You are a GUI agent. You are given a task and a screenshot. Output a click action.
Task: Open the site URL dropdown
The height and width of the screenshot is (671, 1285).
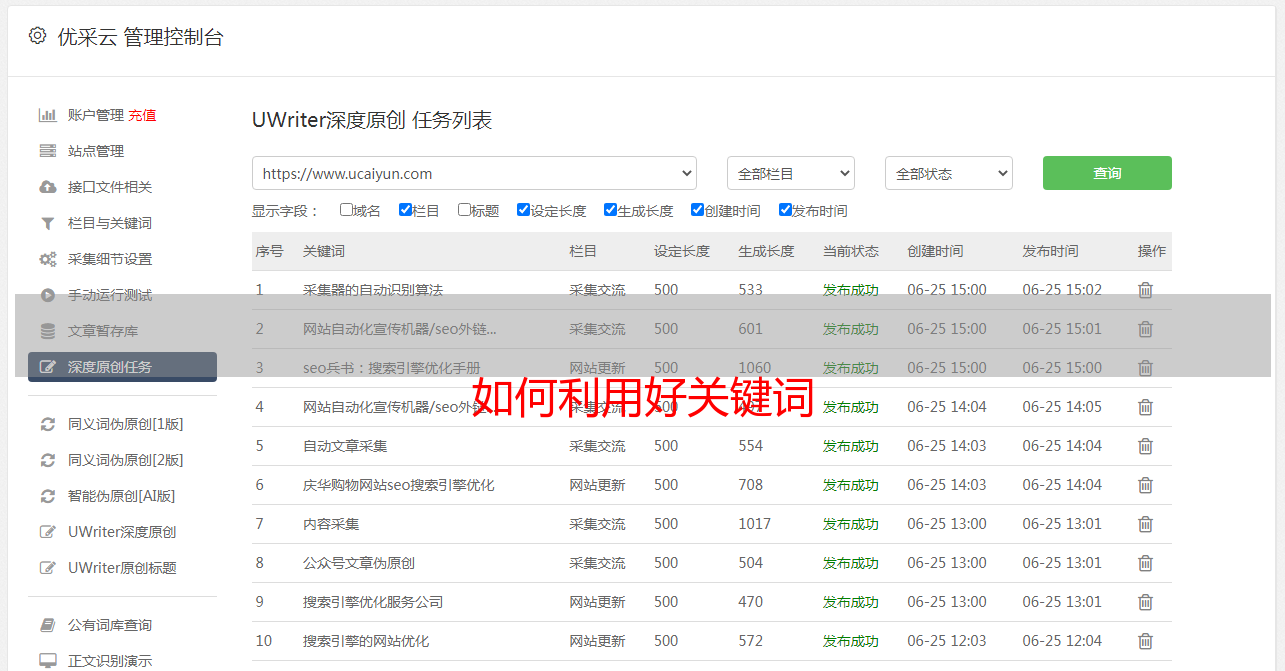(x=474, y=173)
